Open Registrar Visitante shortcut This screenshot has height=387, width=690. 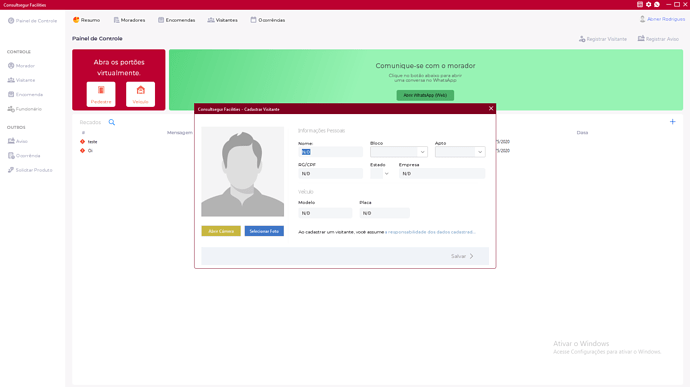603,39
